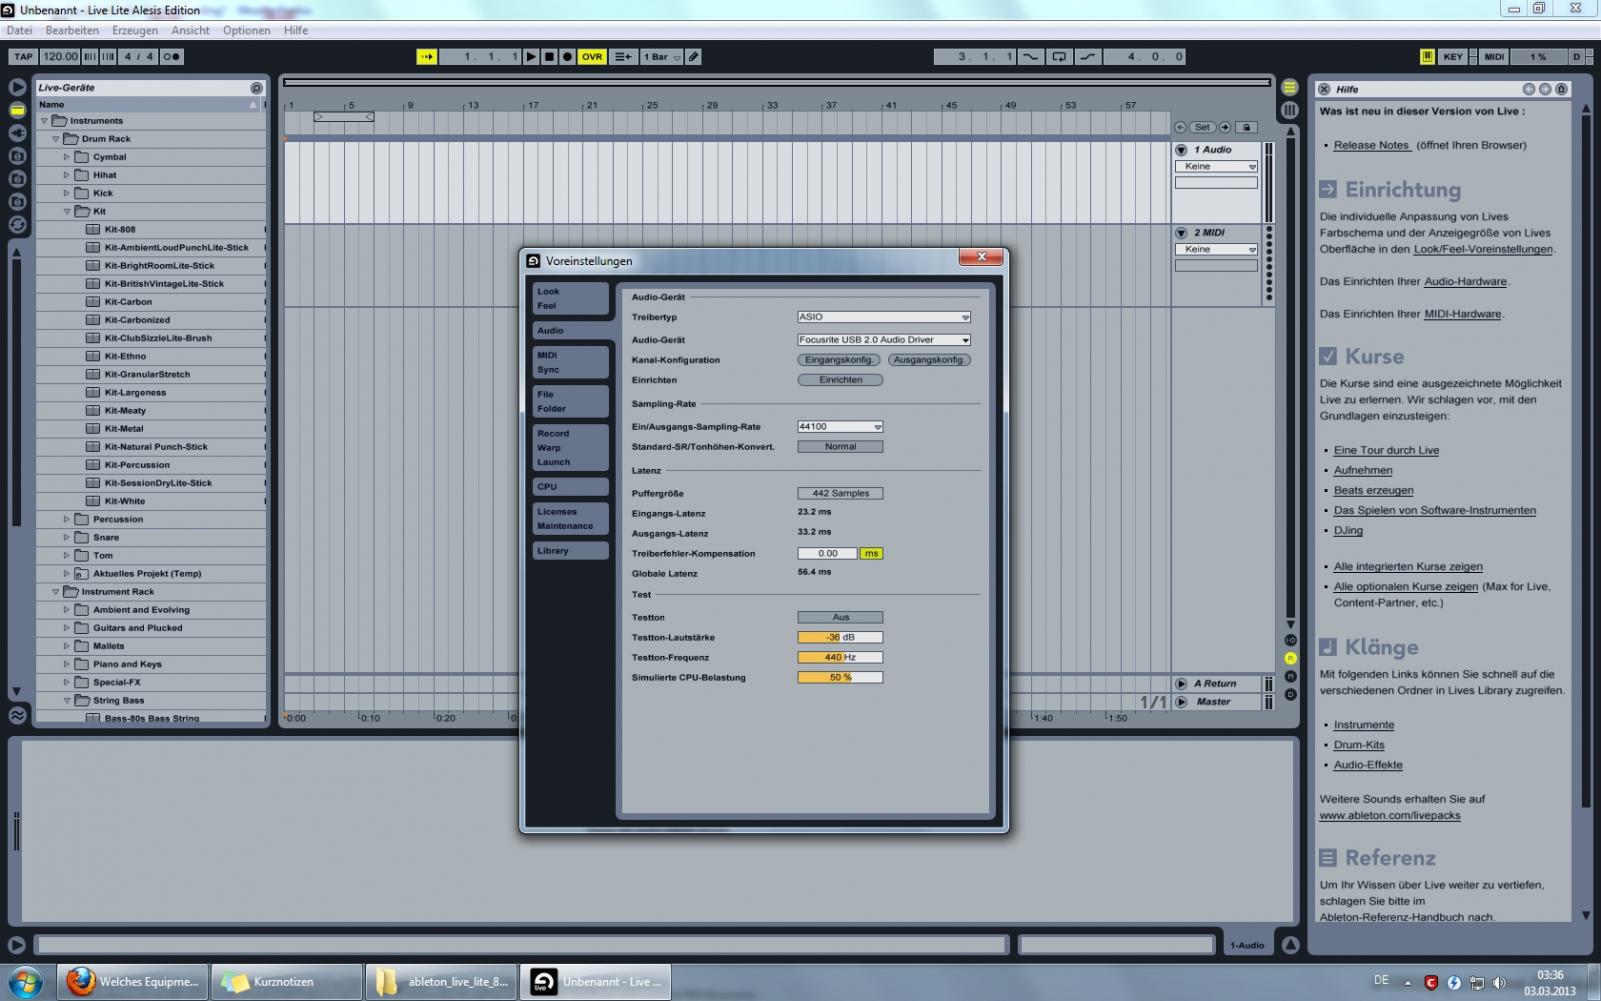Close the Hilfe panel
Image resolution: width=1601 pixels, height=1001 pixels.
[x=1324, y=89]
